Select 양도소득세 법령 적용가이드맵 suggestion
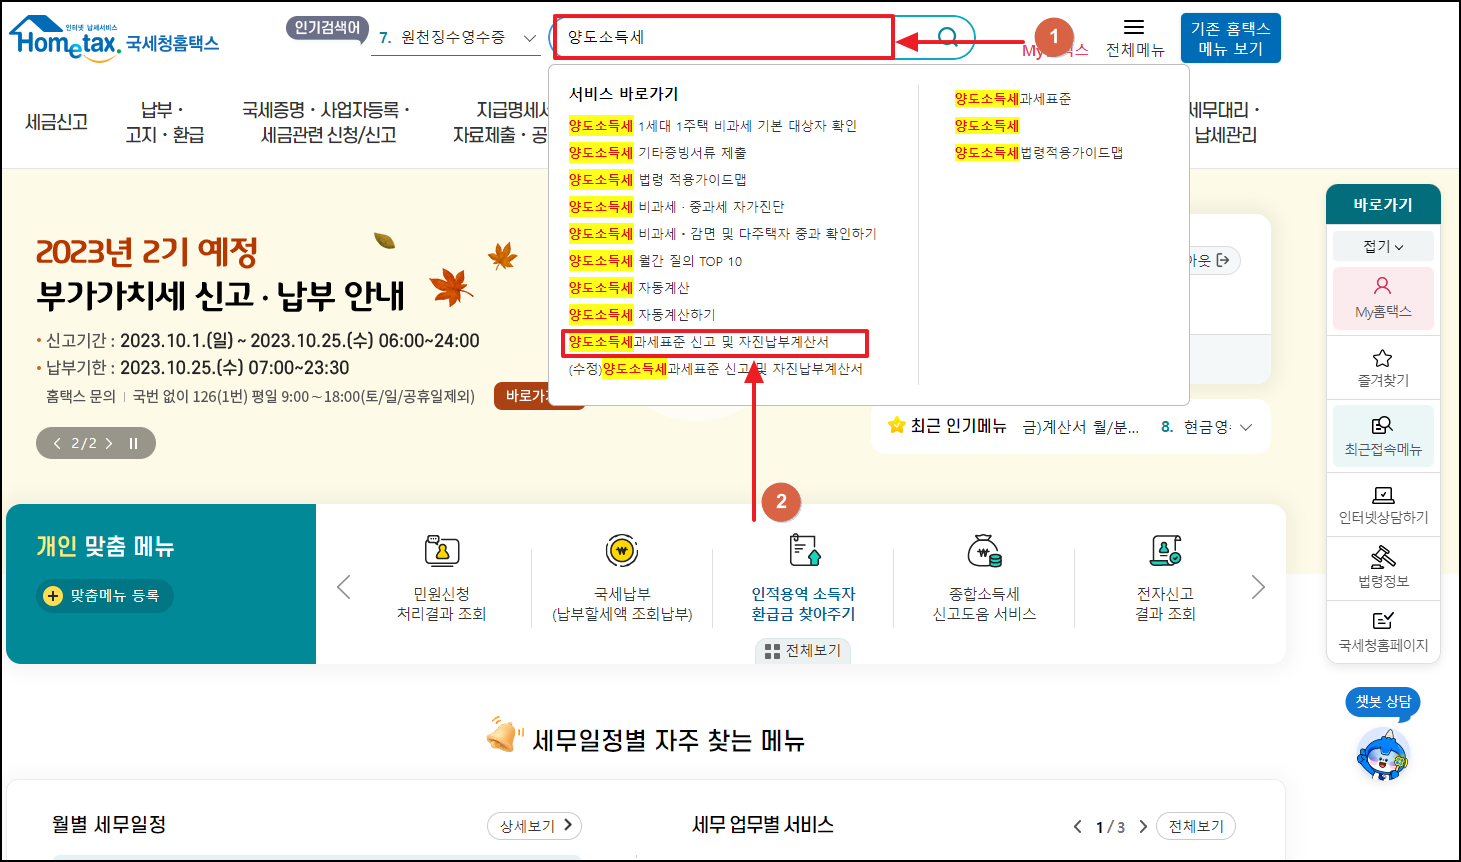 coord(658,180)
